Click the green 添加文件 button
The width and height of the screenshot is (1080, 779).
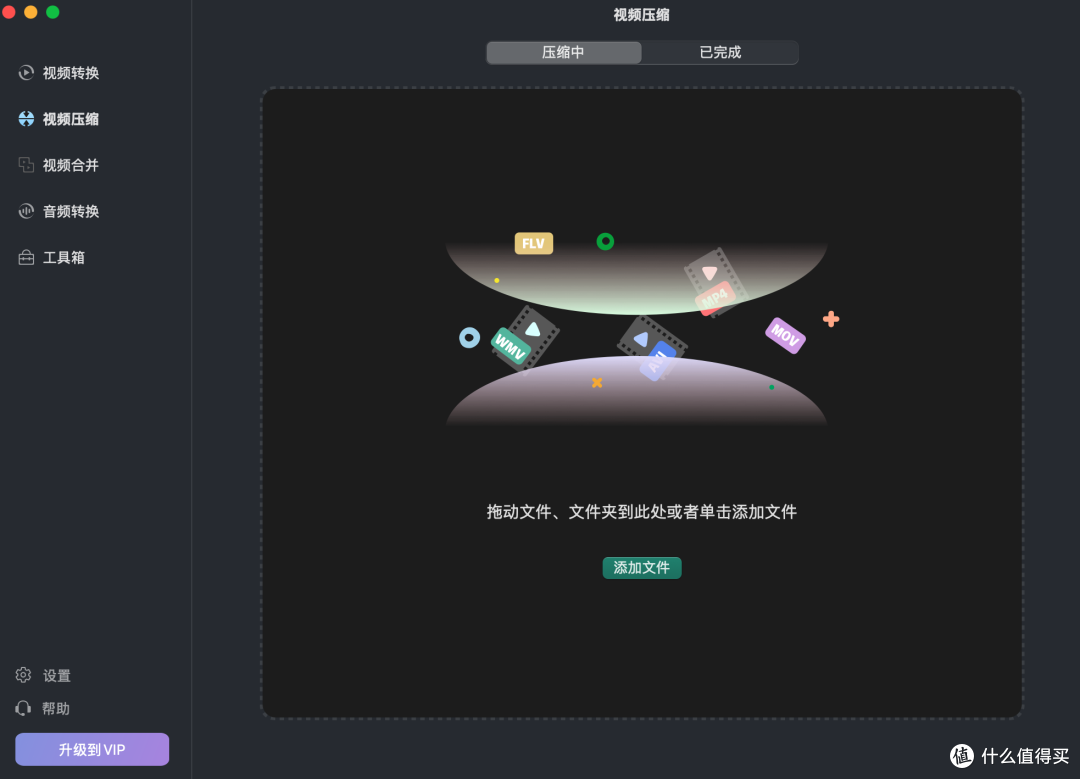[642, 568]
